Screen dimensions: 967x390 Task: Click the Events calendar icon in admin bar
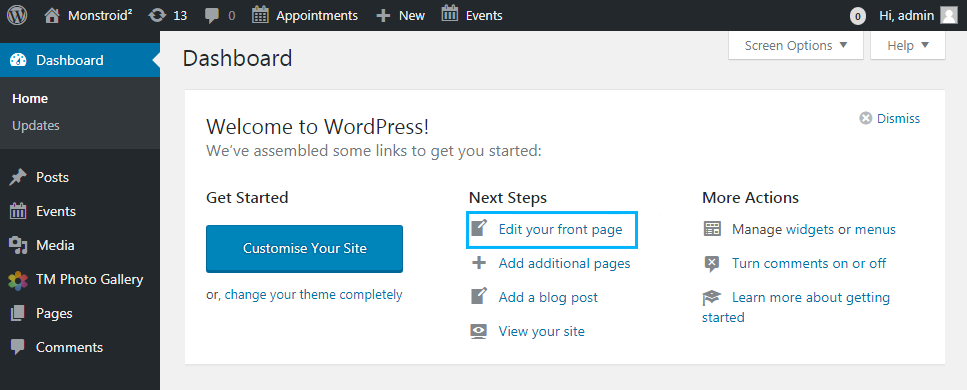coord(450,14)
